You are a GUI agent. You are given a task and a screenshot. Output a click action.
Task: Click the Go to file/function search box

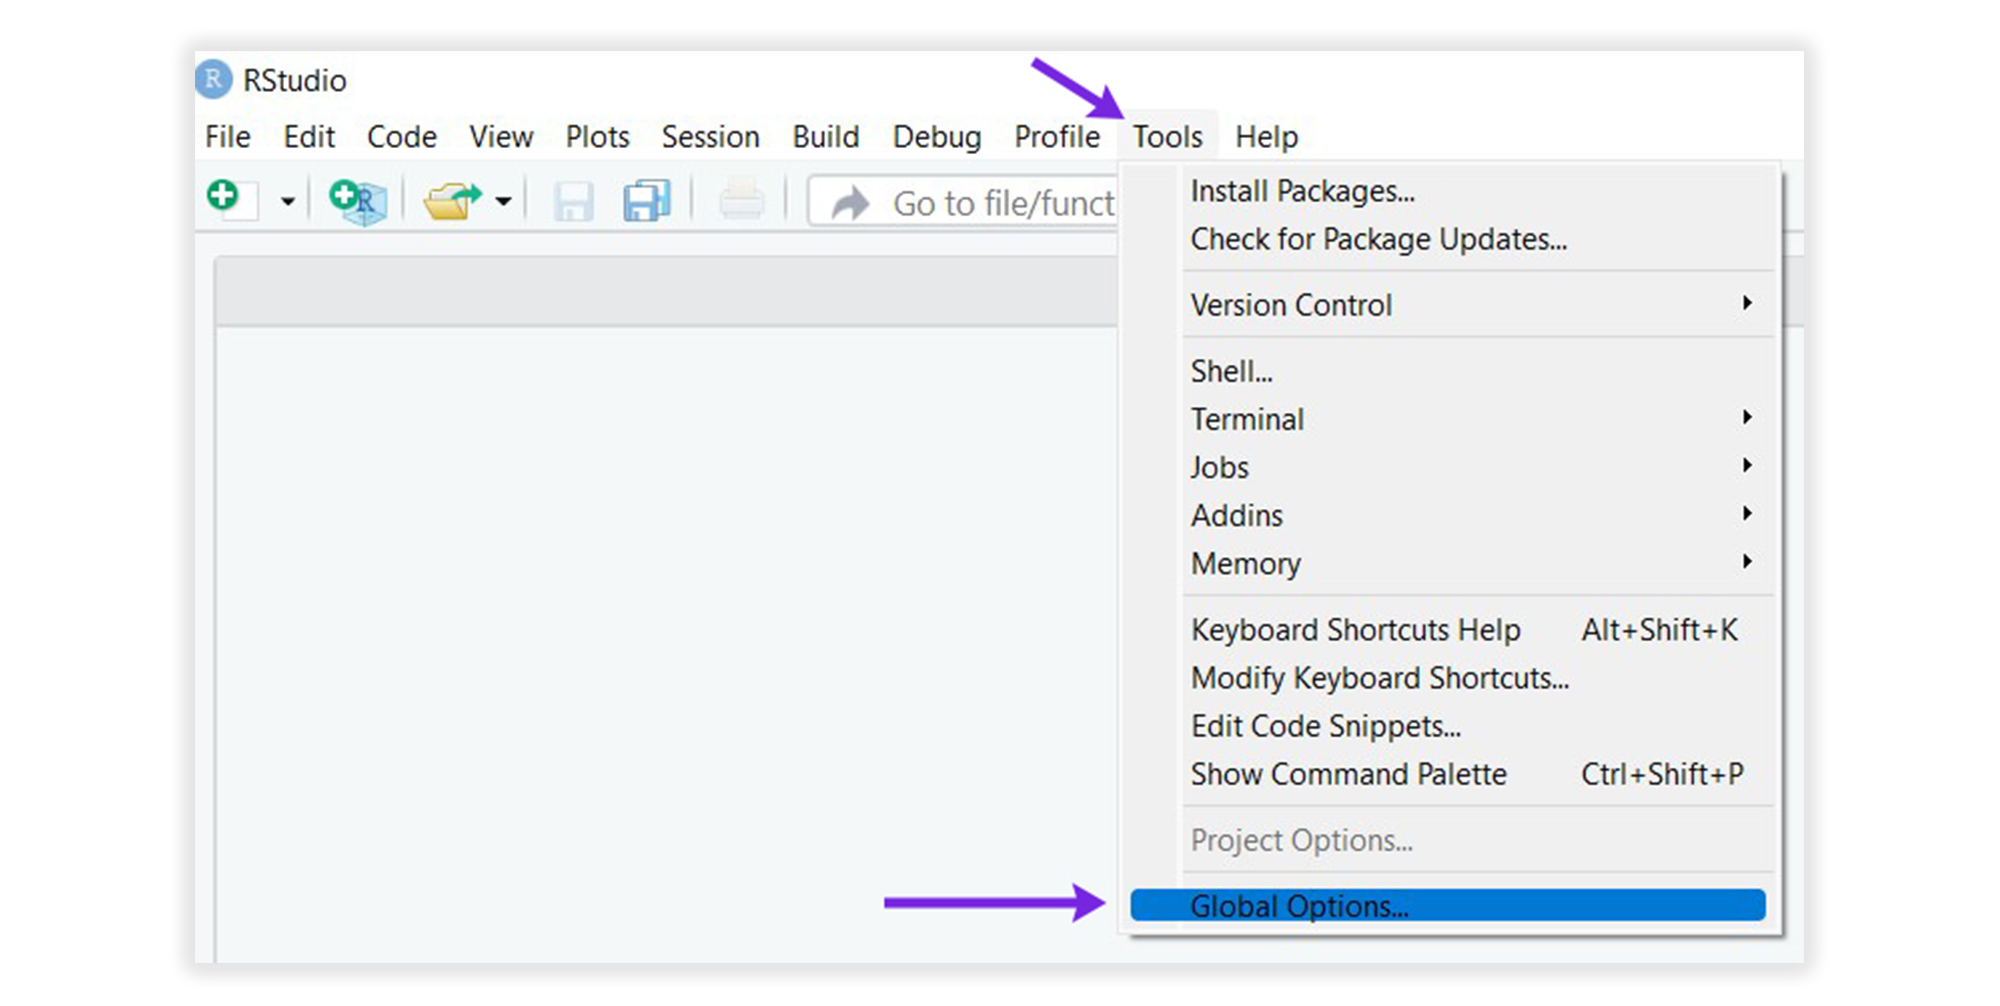(x=963, y=203)
